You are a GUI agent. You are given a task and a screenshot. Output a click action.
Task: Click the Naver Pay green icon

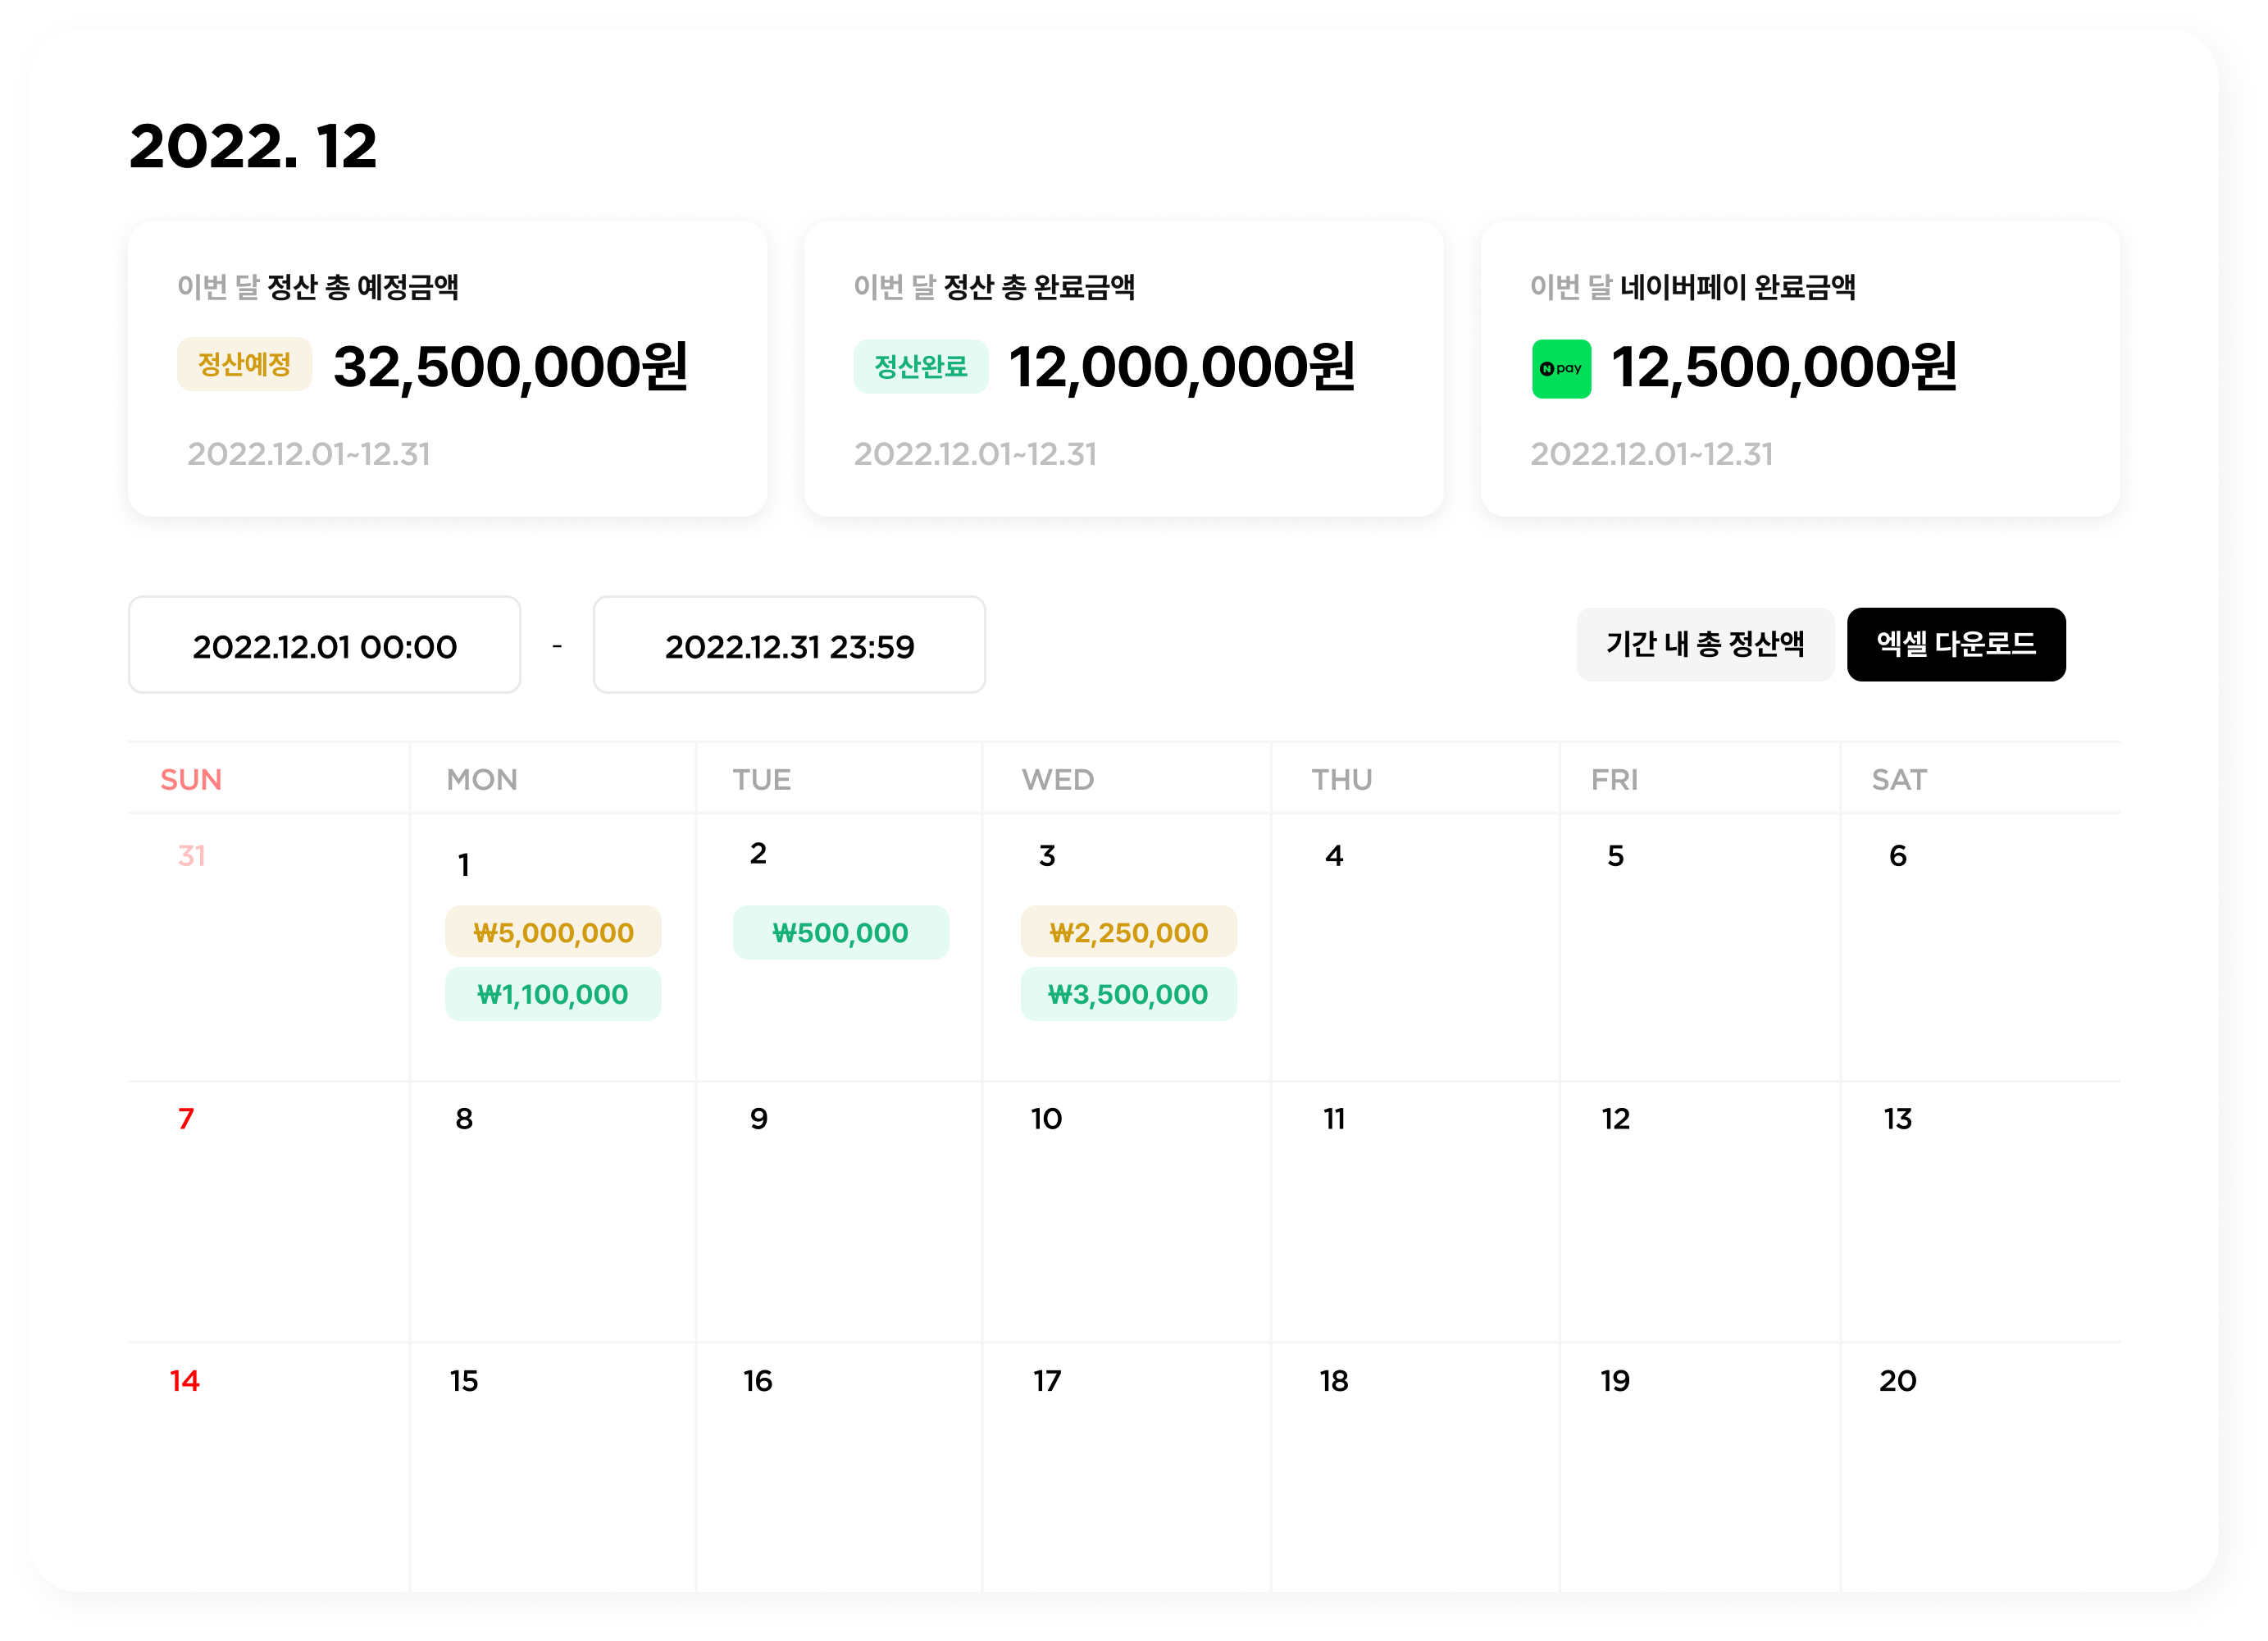tap(1561, 369)
